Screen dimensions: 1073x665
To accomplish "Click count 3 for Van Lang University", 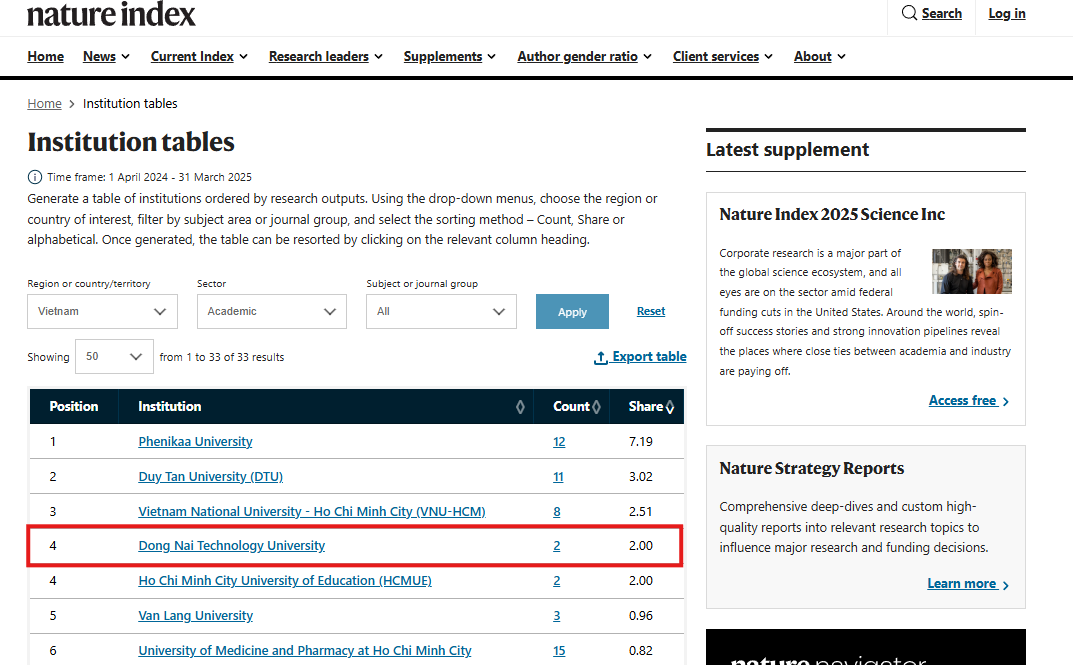I will (x=556, y=616).
